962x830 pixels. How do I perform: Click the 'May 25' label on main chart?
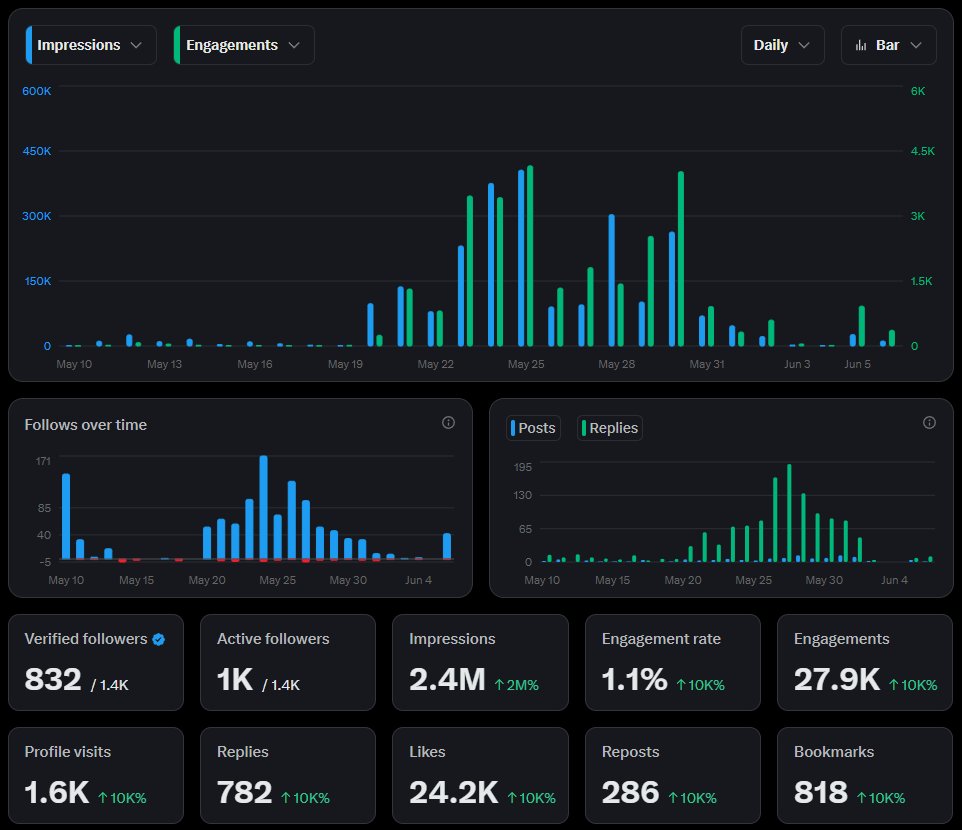click(526, 364)
